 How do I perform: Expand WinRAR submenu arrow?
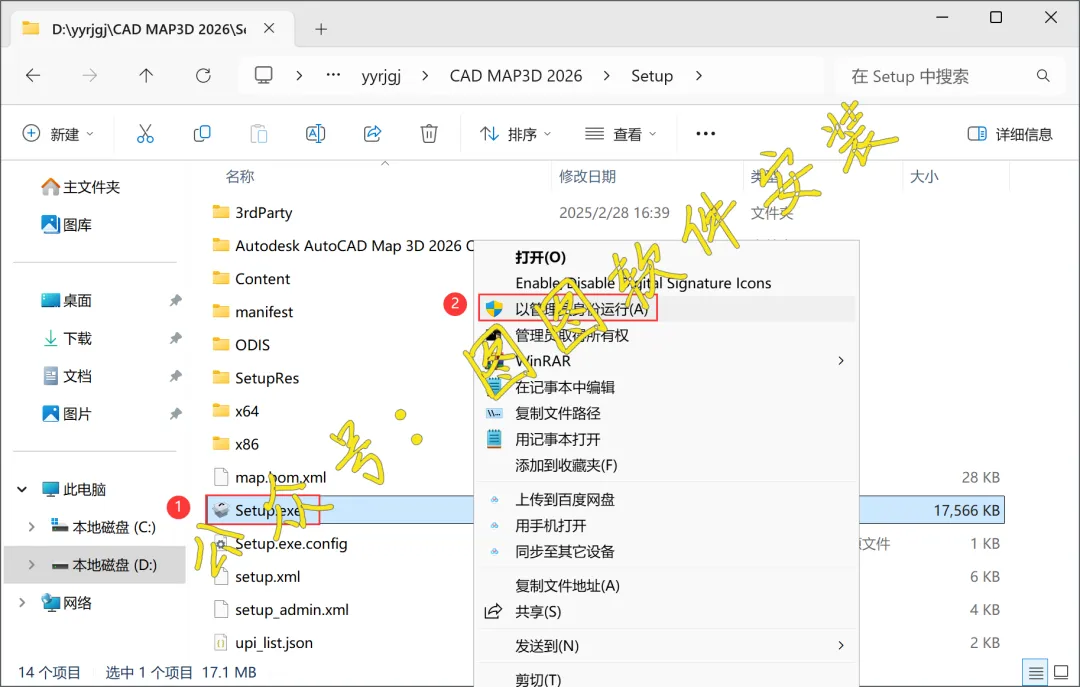click(841, 360)
